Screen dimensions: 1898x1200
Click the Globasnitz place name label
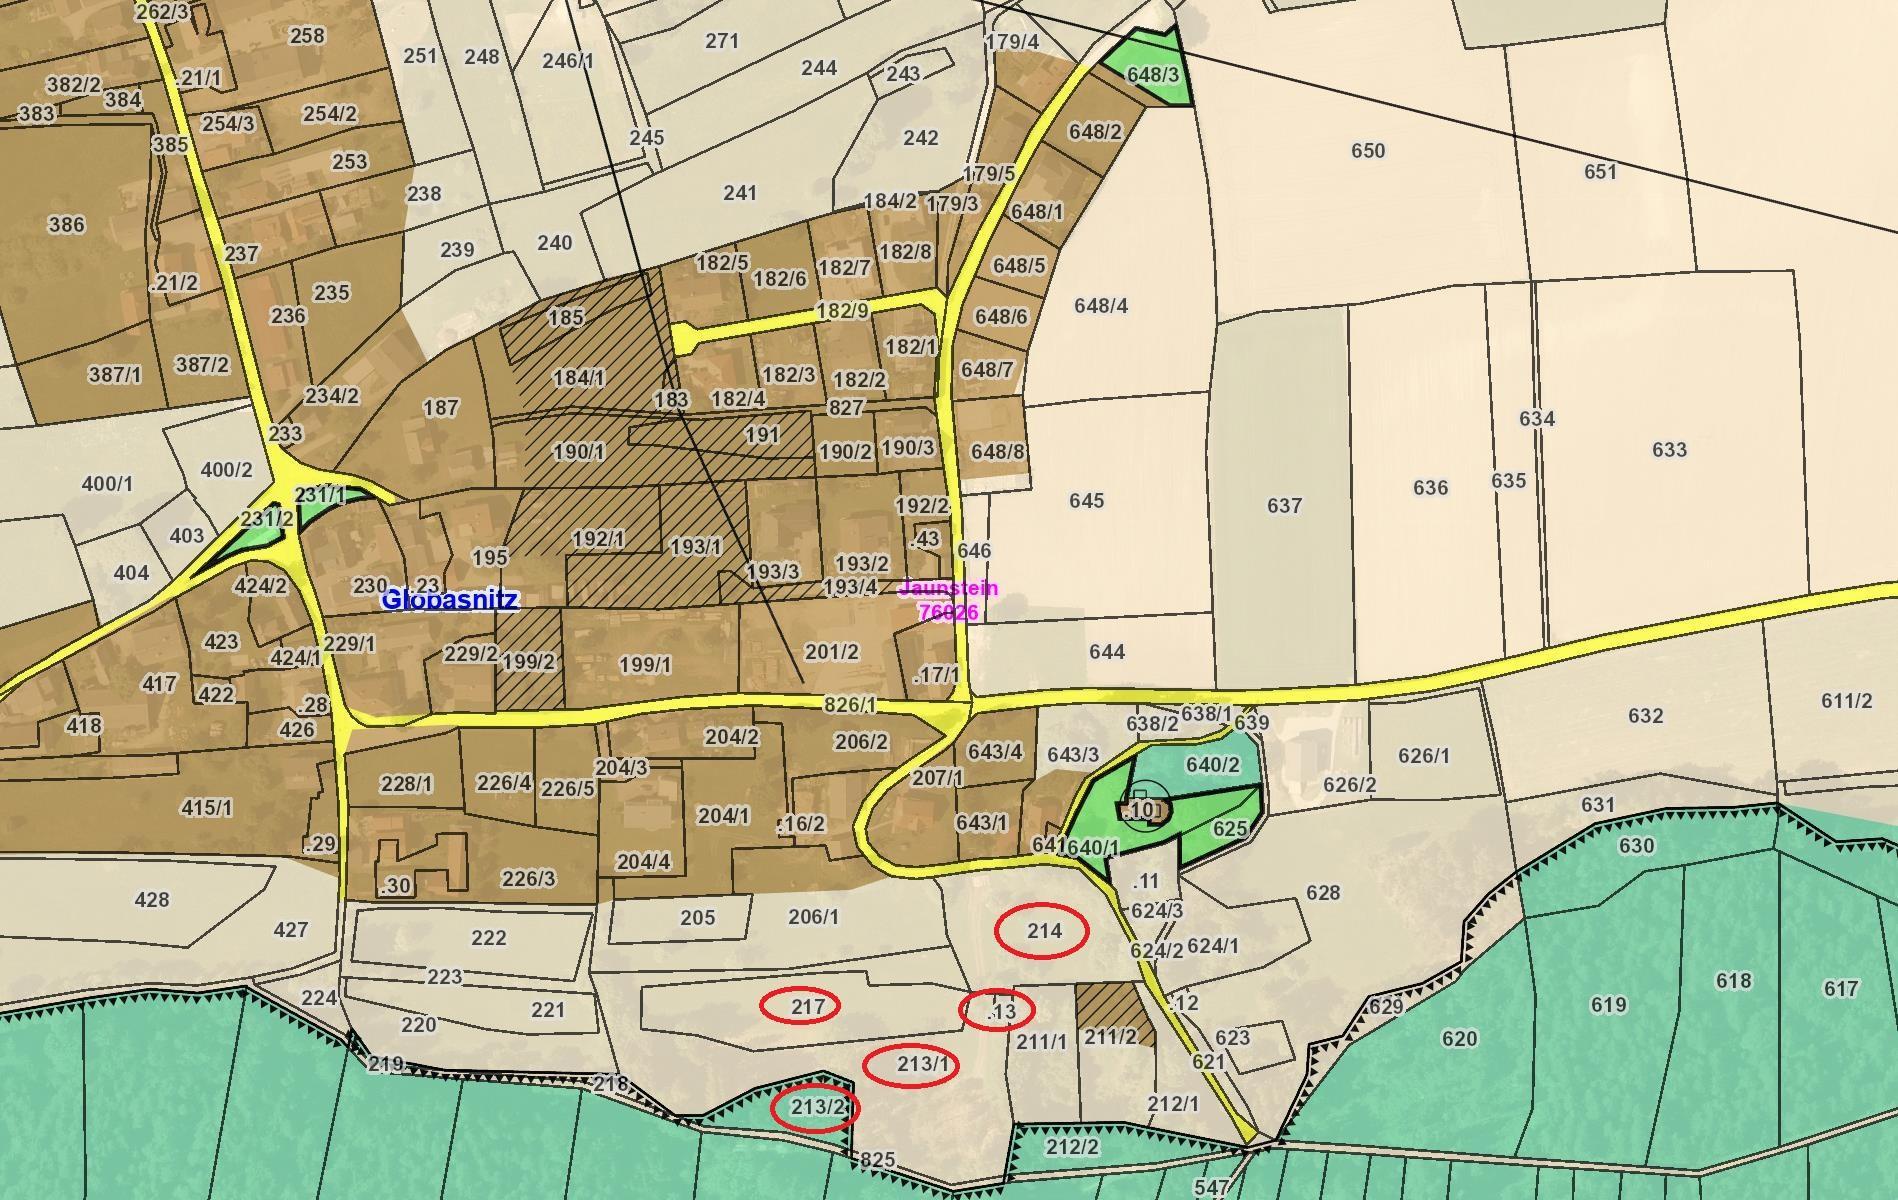pyautogui.click(x=450, y=600)
